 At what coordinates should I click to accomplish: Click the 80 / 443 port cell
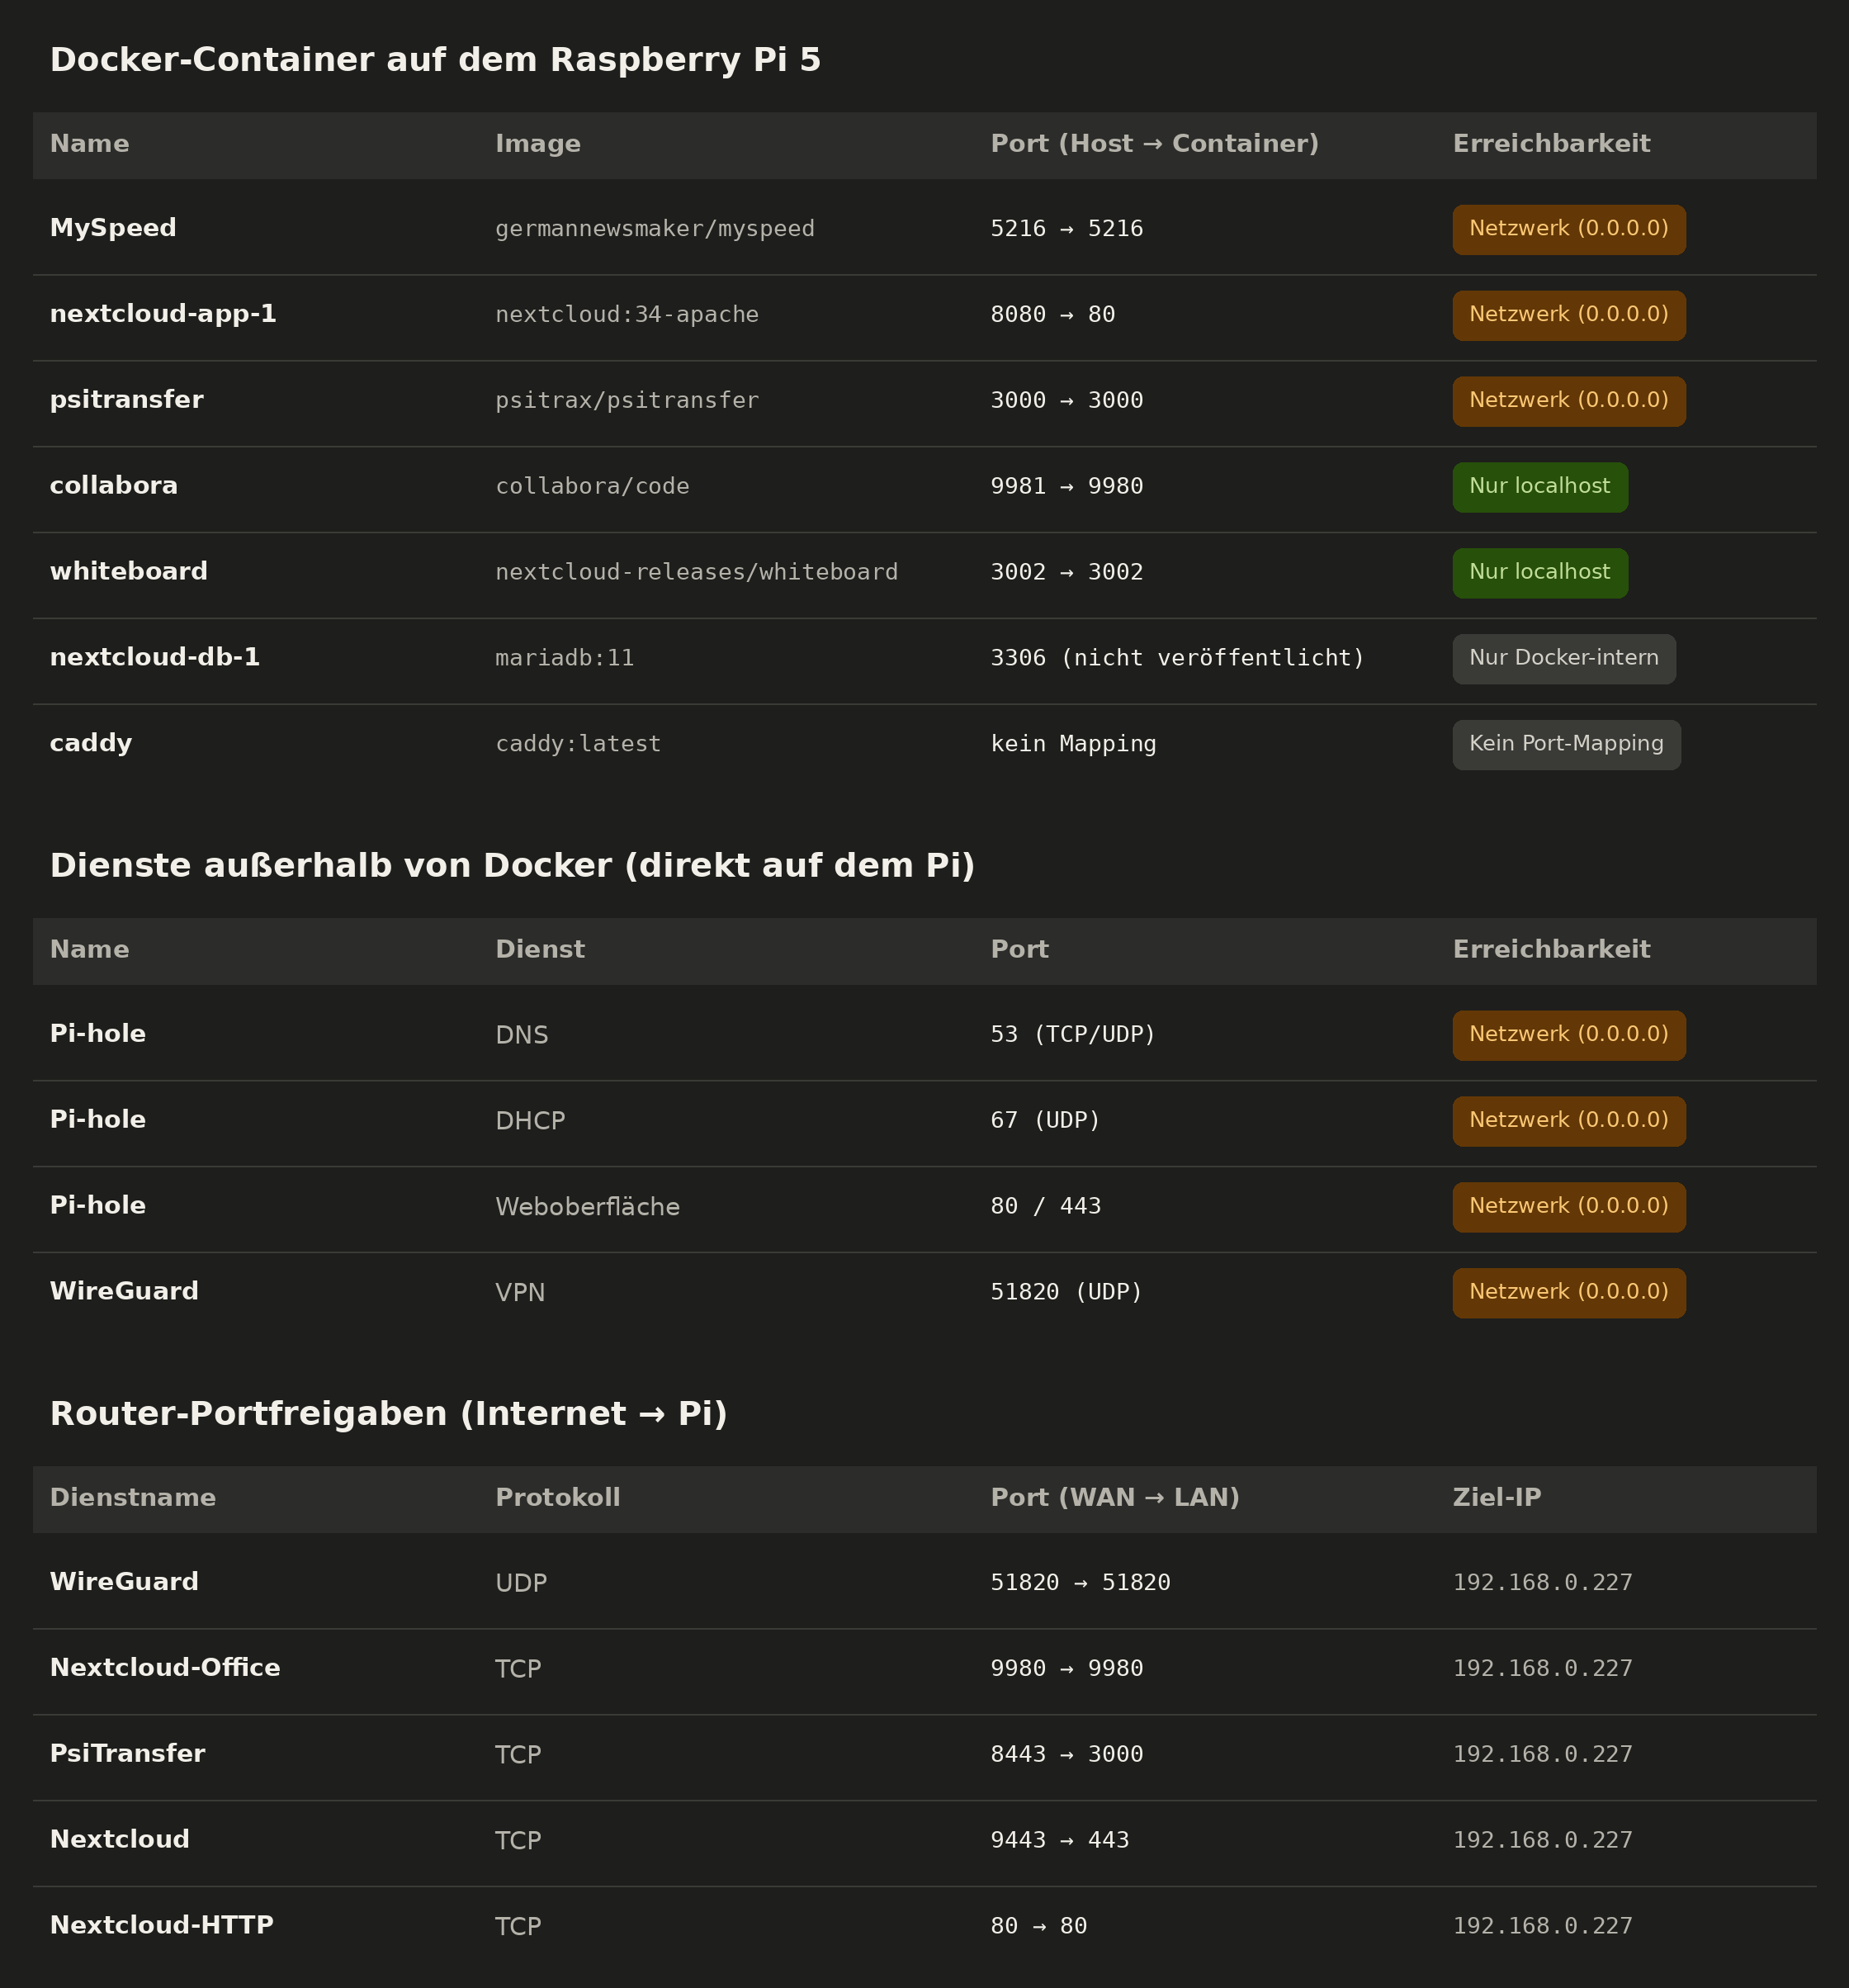[x=1046, y=1207]
